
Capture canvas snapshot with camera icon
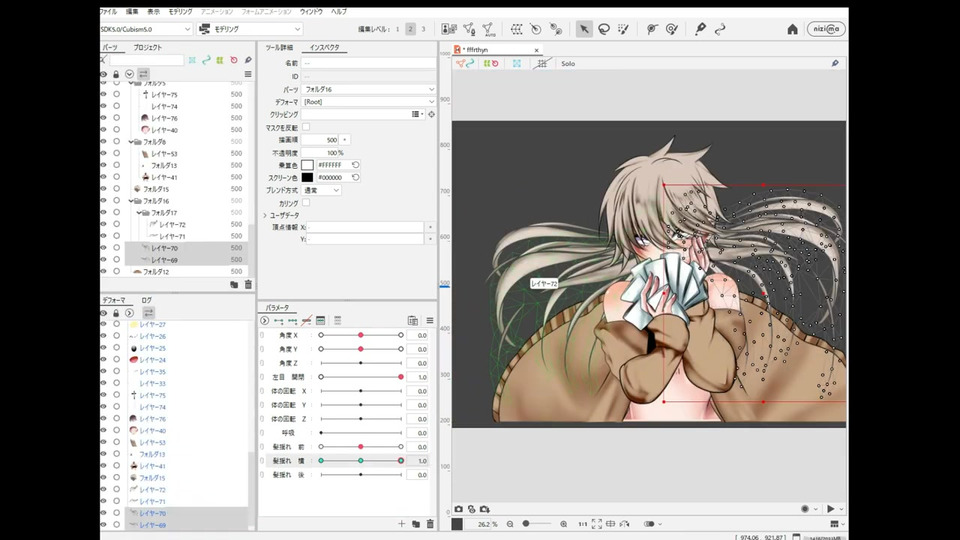[459, 509]
